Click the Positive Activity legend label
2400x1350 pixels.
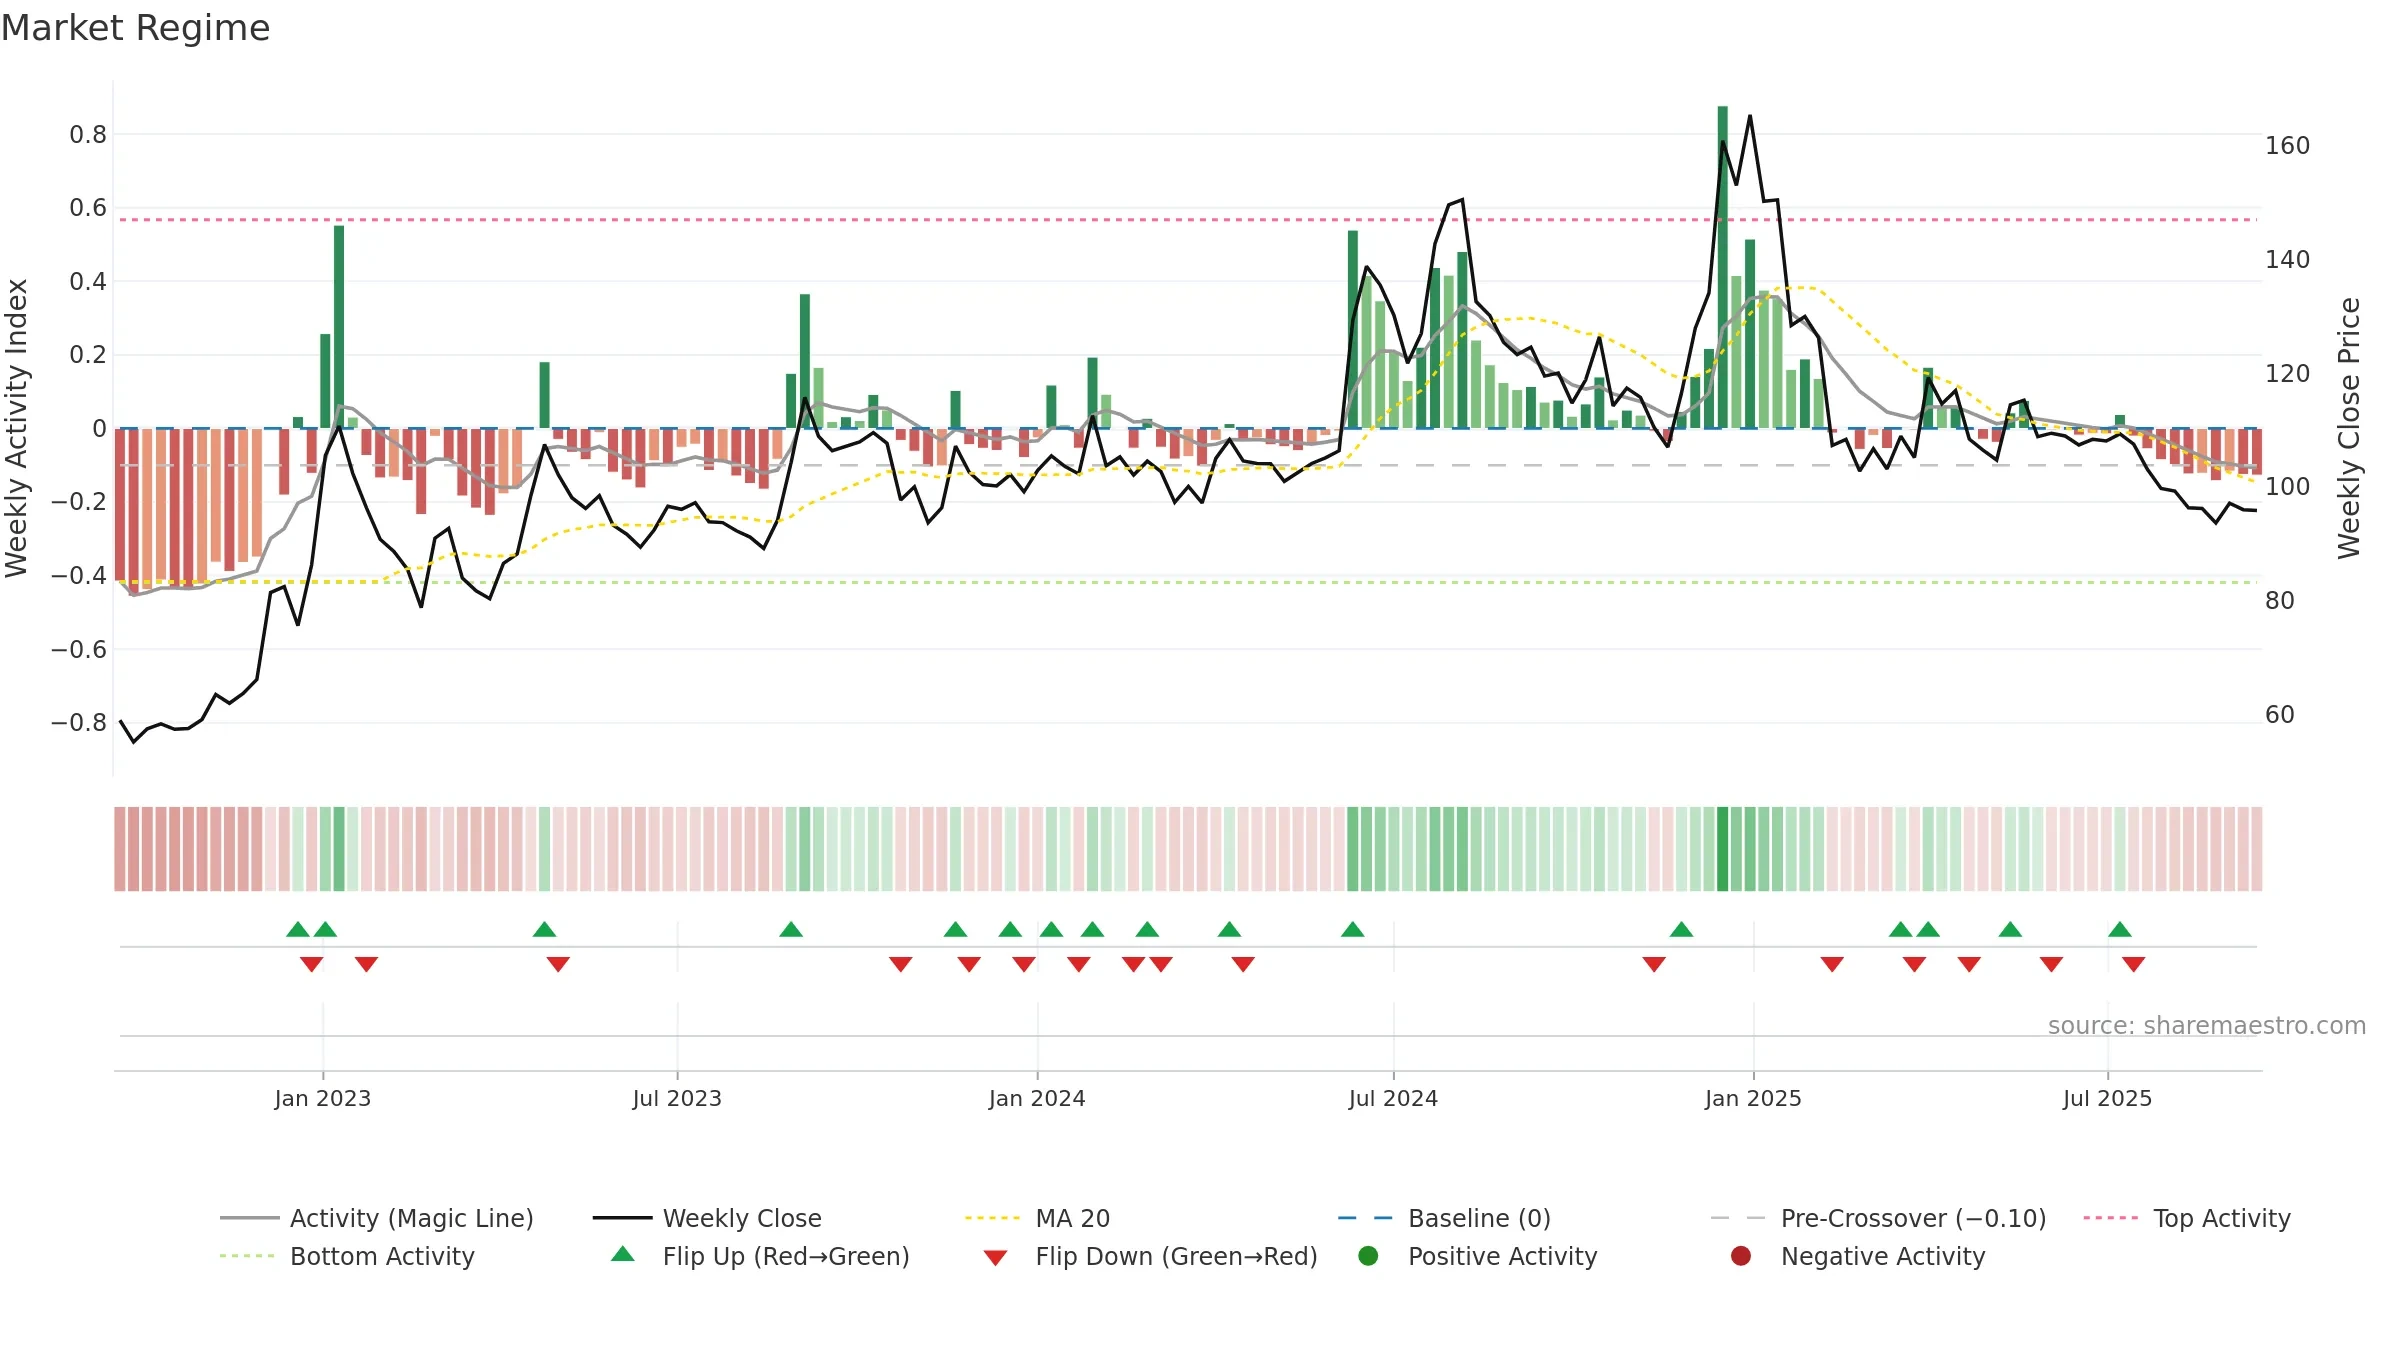click(1503, 1256)
